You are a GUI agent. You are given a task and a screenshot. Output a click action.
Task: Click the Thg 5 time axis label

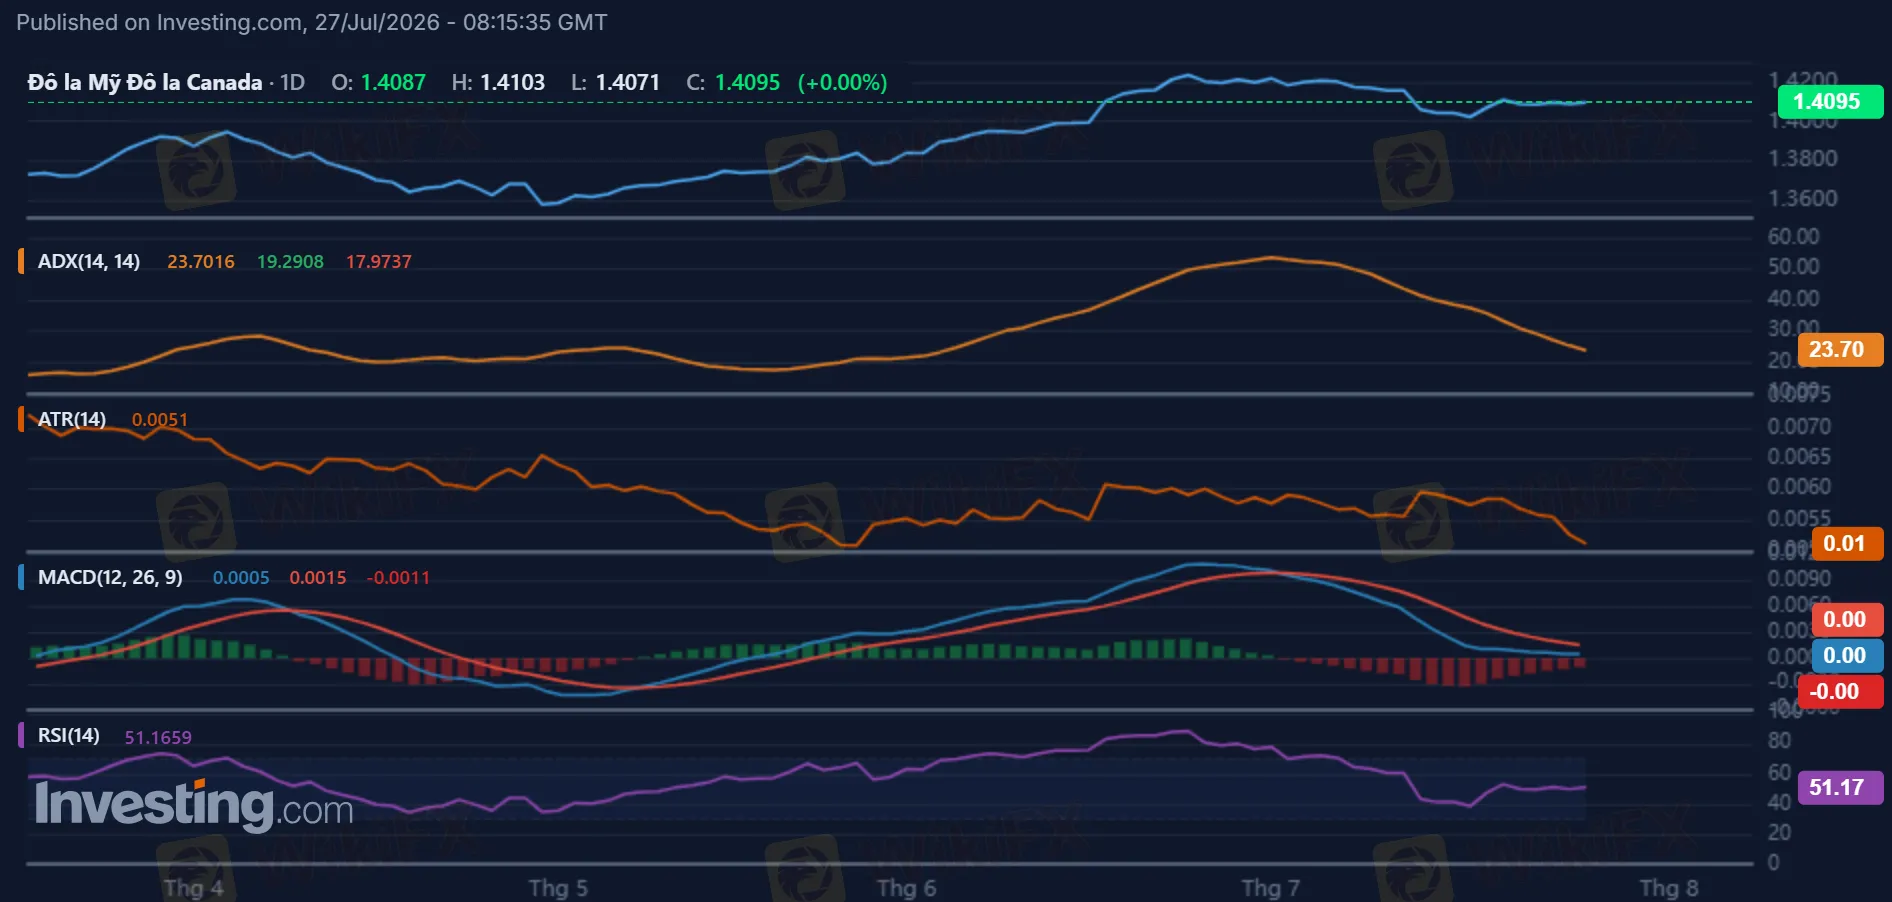[558, 888]
